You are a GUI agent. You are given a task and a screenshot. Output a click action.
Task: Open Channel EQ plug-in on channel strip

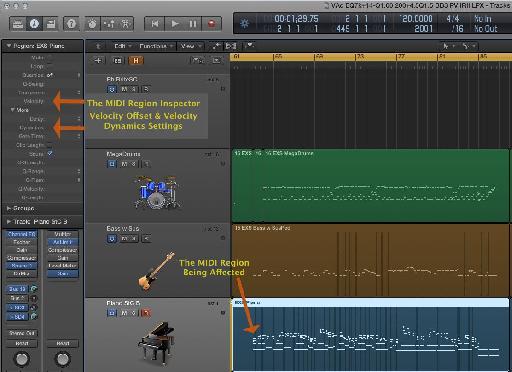[22, 234]
